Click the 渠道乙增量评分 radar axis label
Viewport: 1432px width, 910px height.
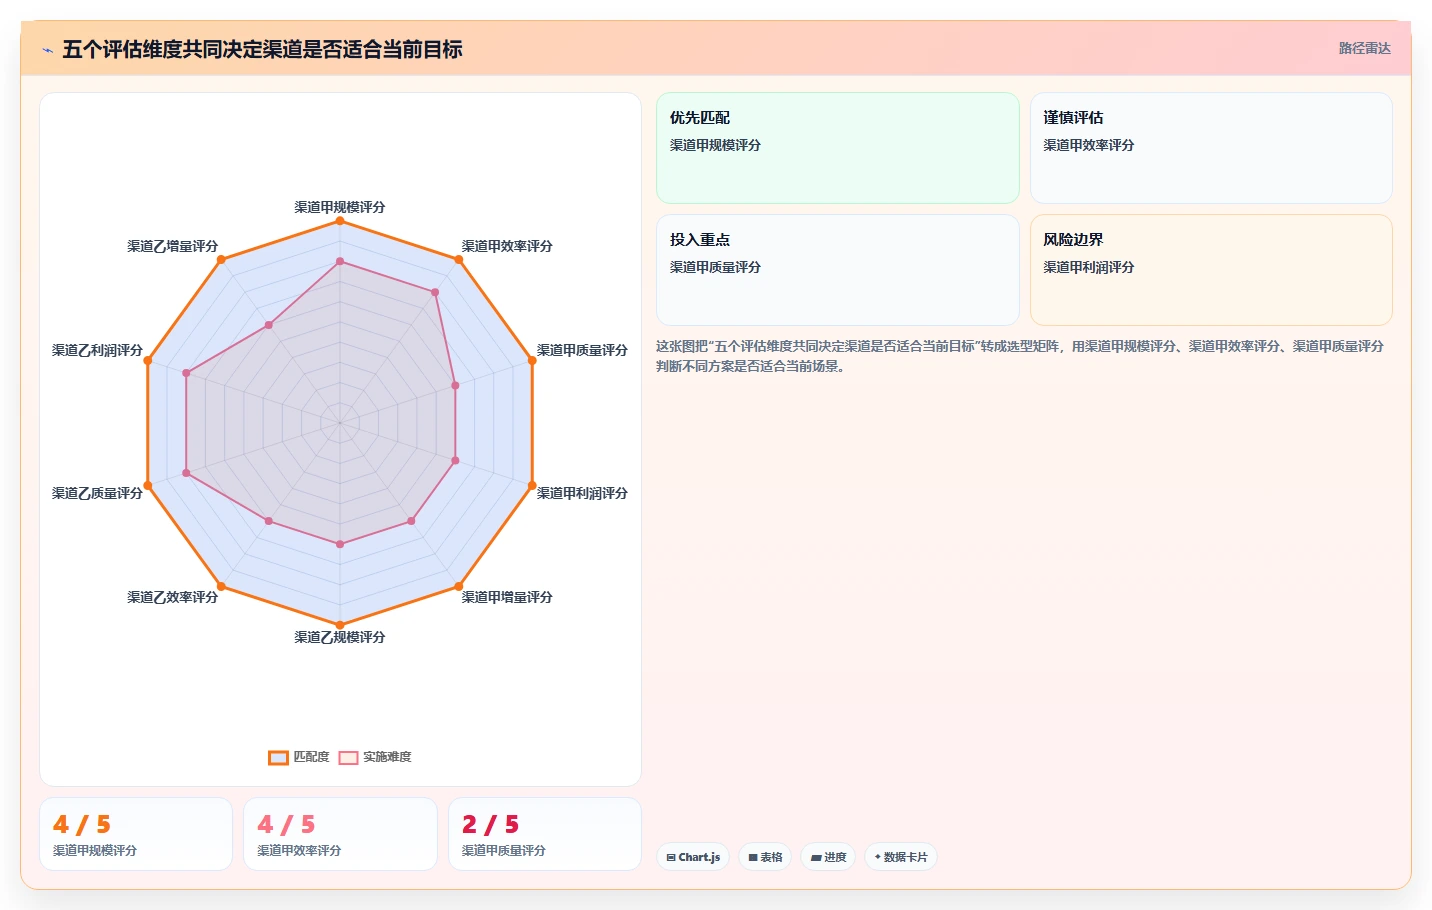pyautogui.click(x=172, y=246)
